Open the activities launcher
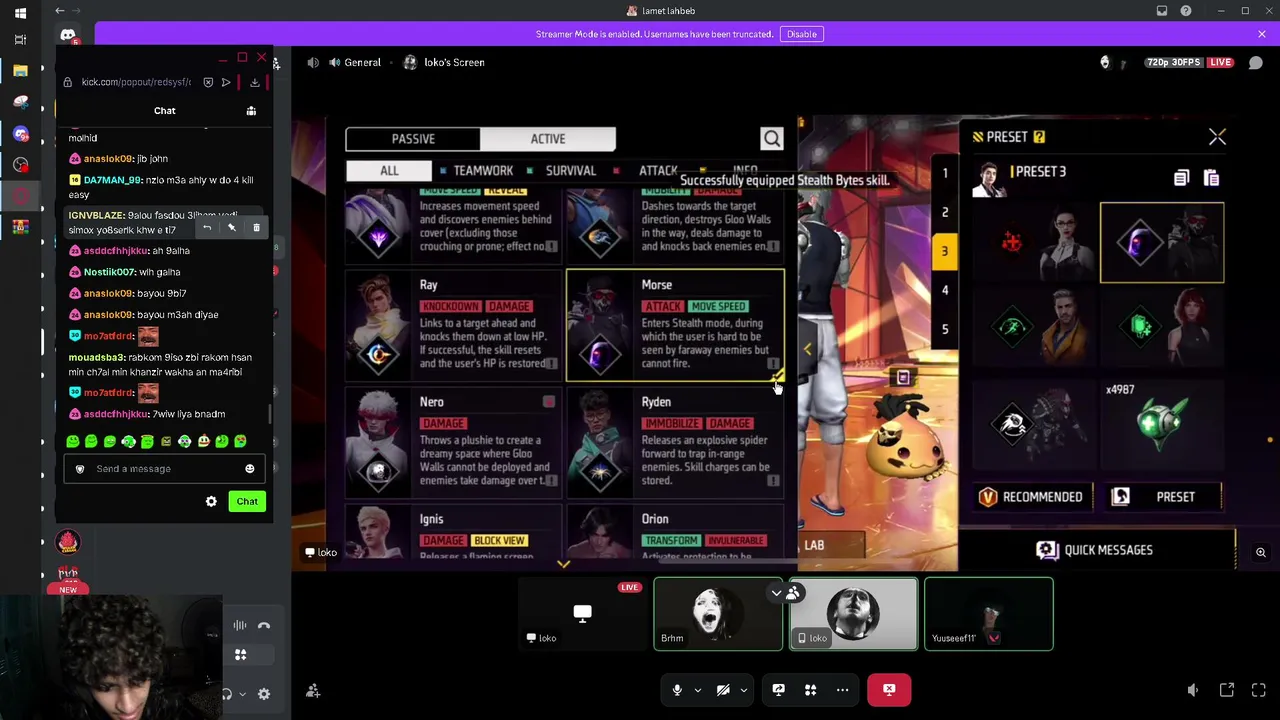The image size is (1280, 720). tap(810, 690)
